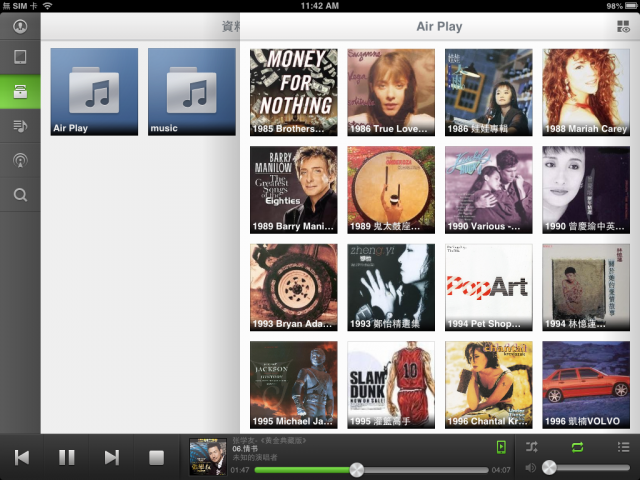Open the 1996 Chantal Kreviazuk album
Screen dimensions: 640x480
coord(489,385)
